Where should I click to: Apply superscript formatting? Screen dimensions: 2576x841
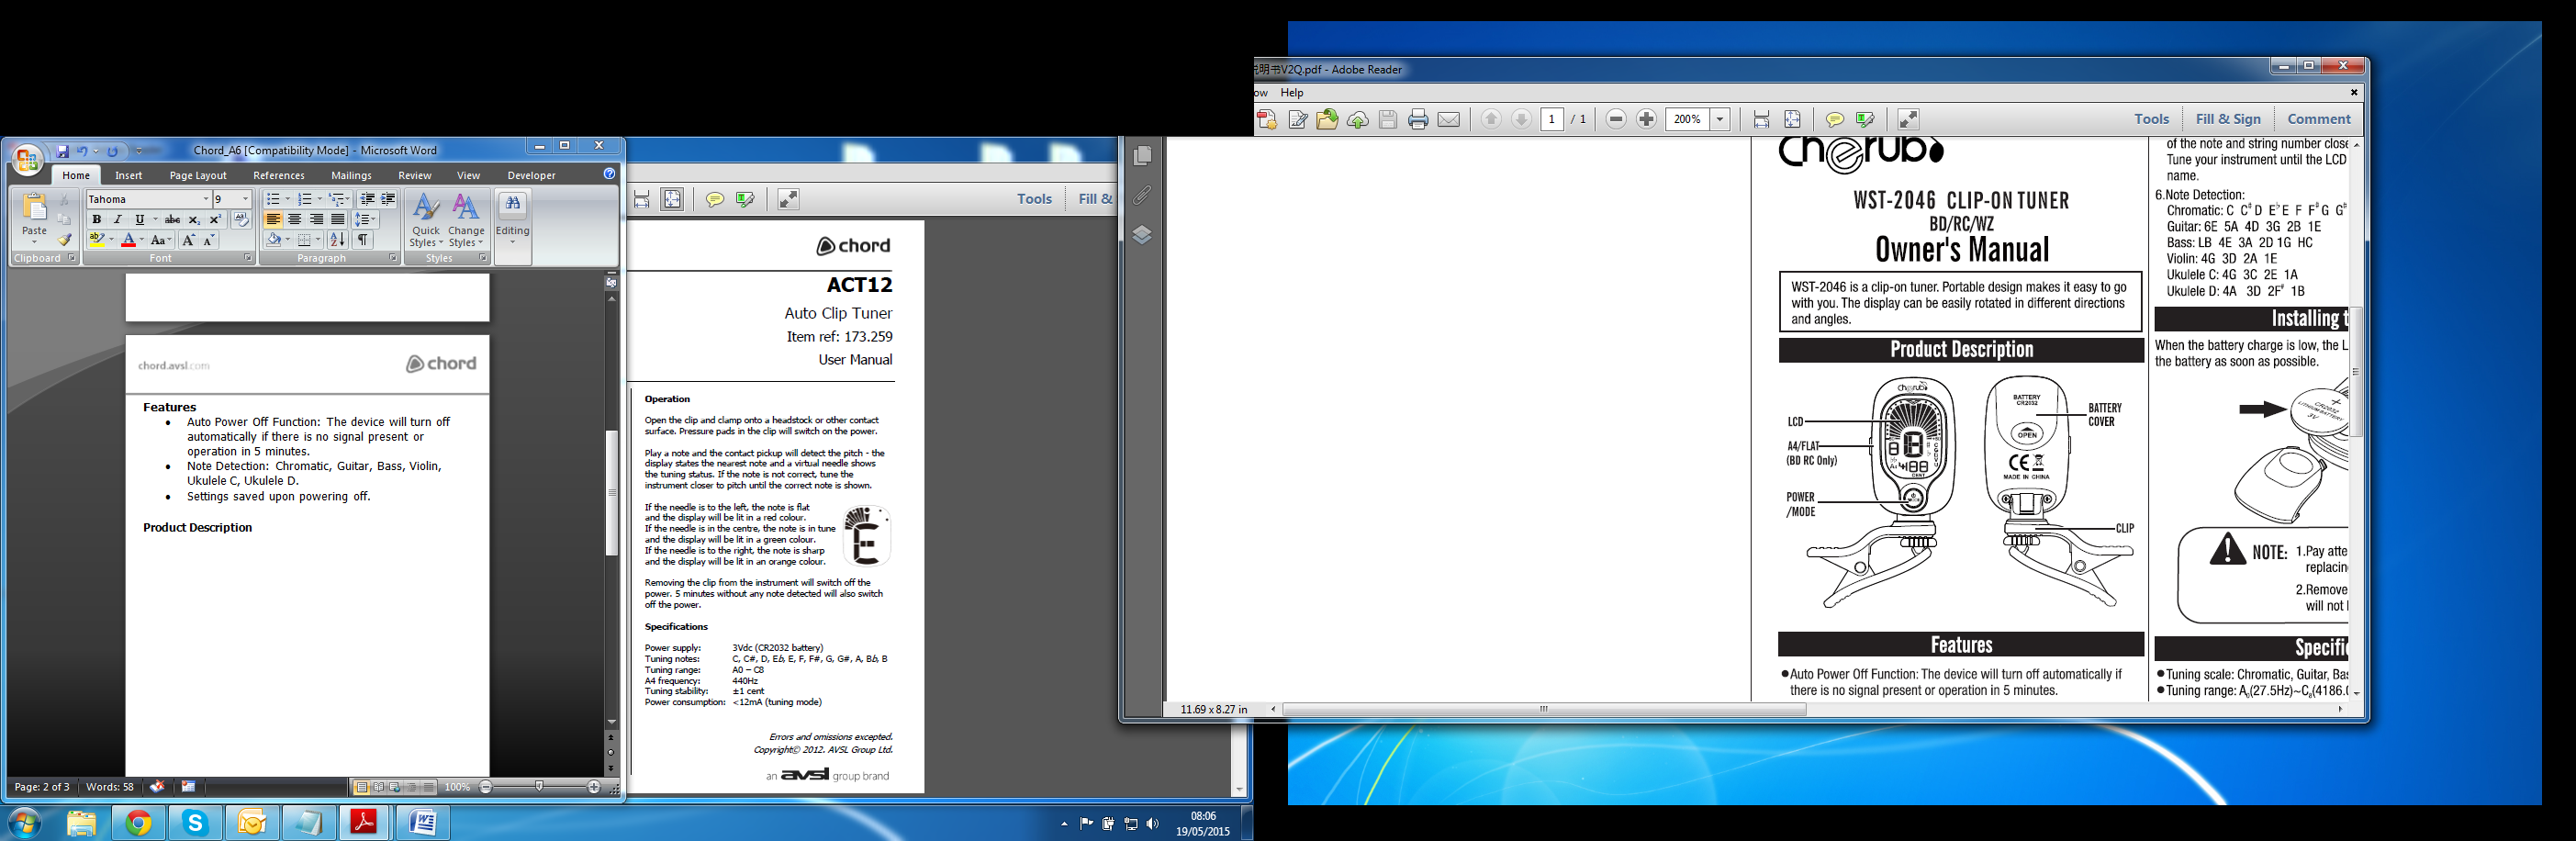click(x=214, y=220)
